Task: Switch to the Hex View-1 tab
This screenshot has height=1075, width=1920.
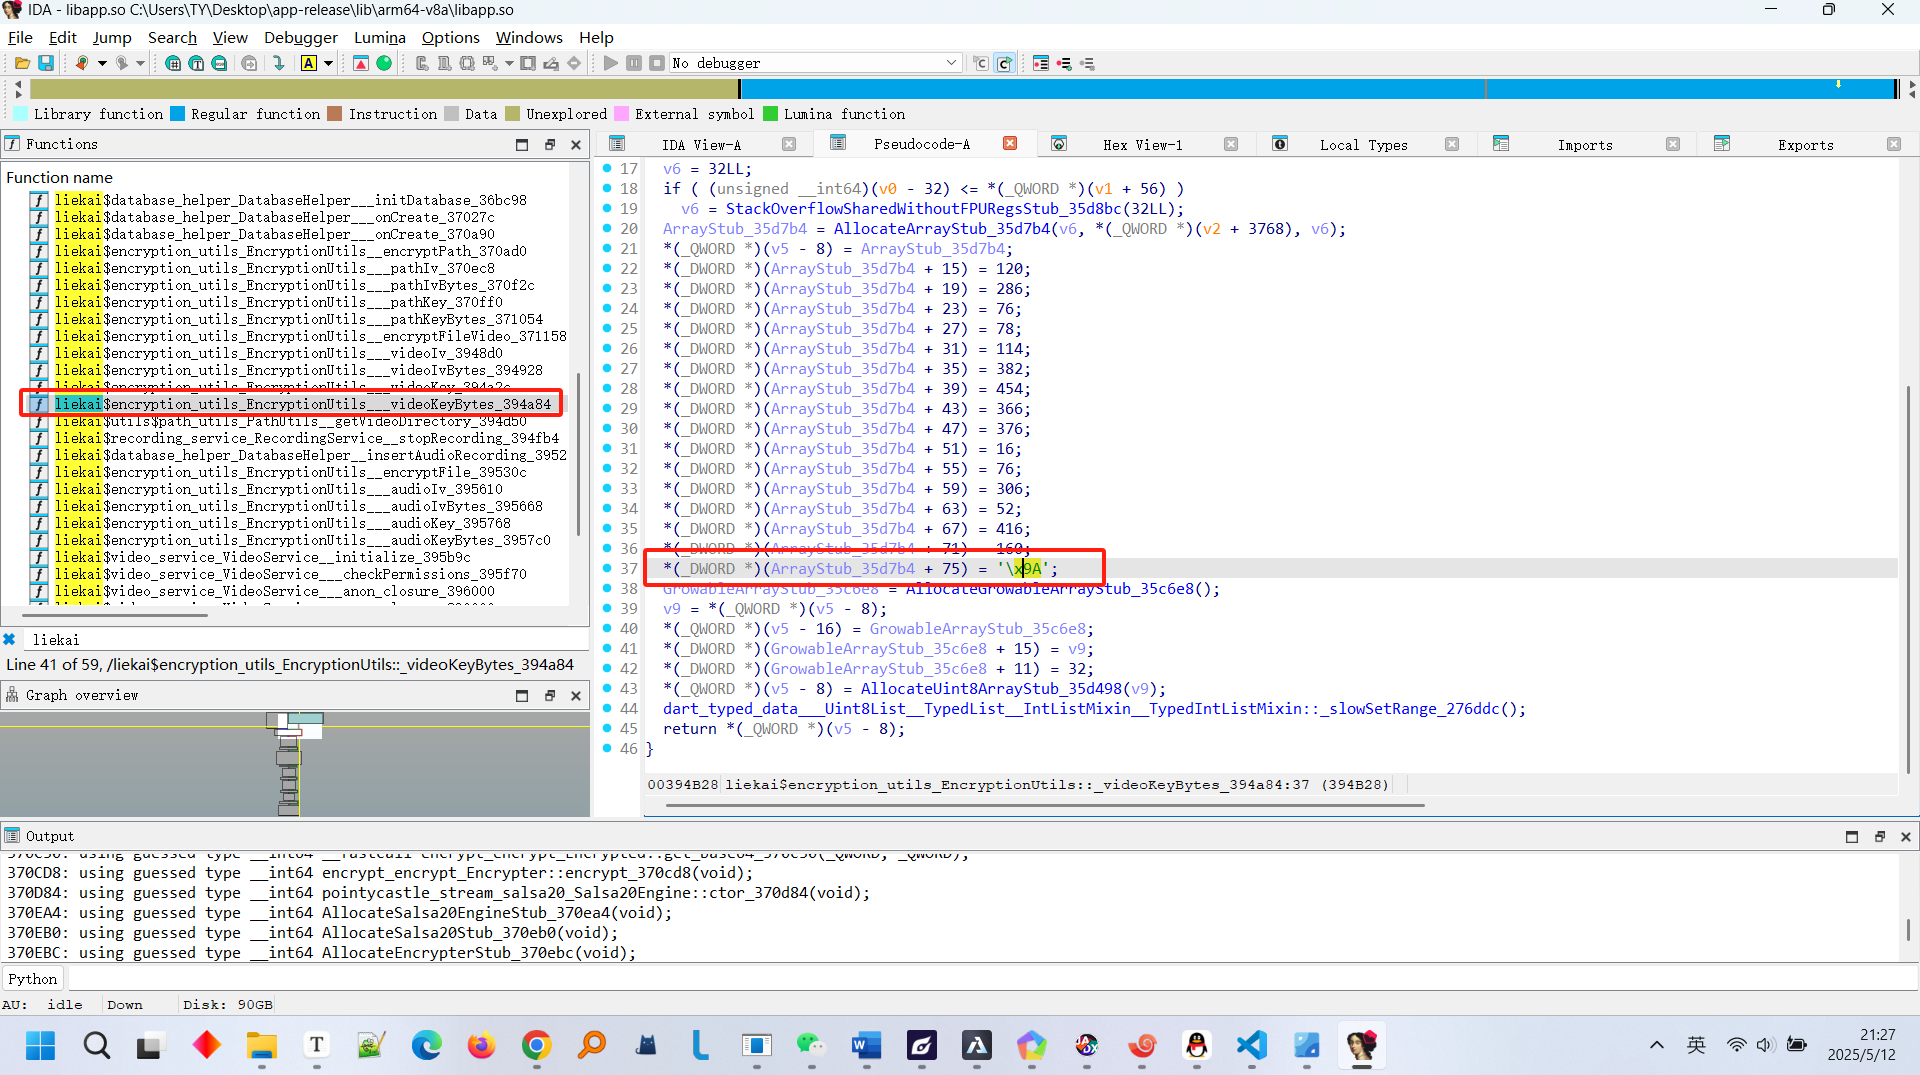Action: [1143, 145]
